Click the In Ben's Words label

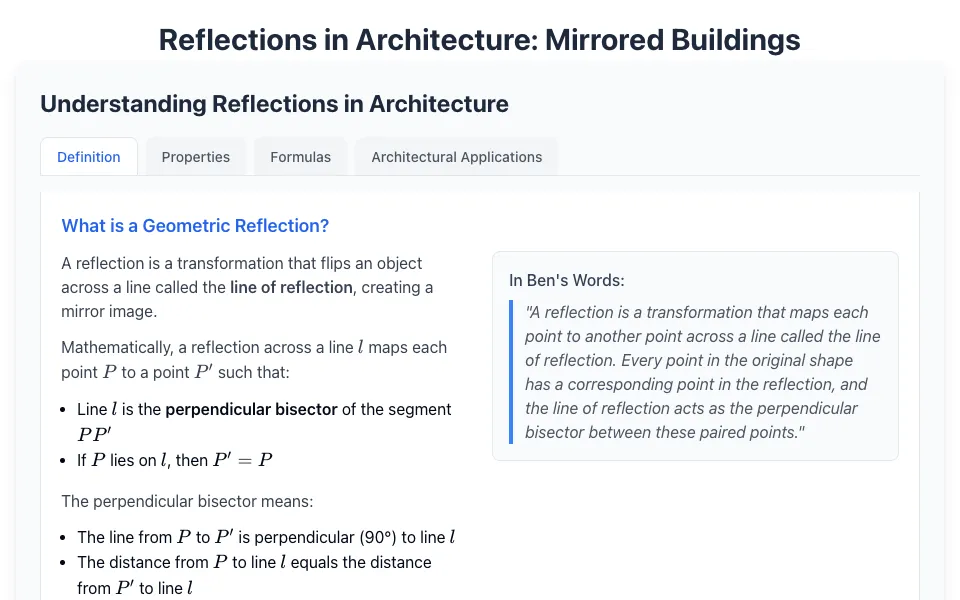pos(566,280)
